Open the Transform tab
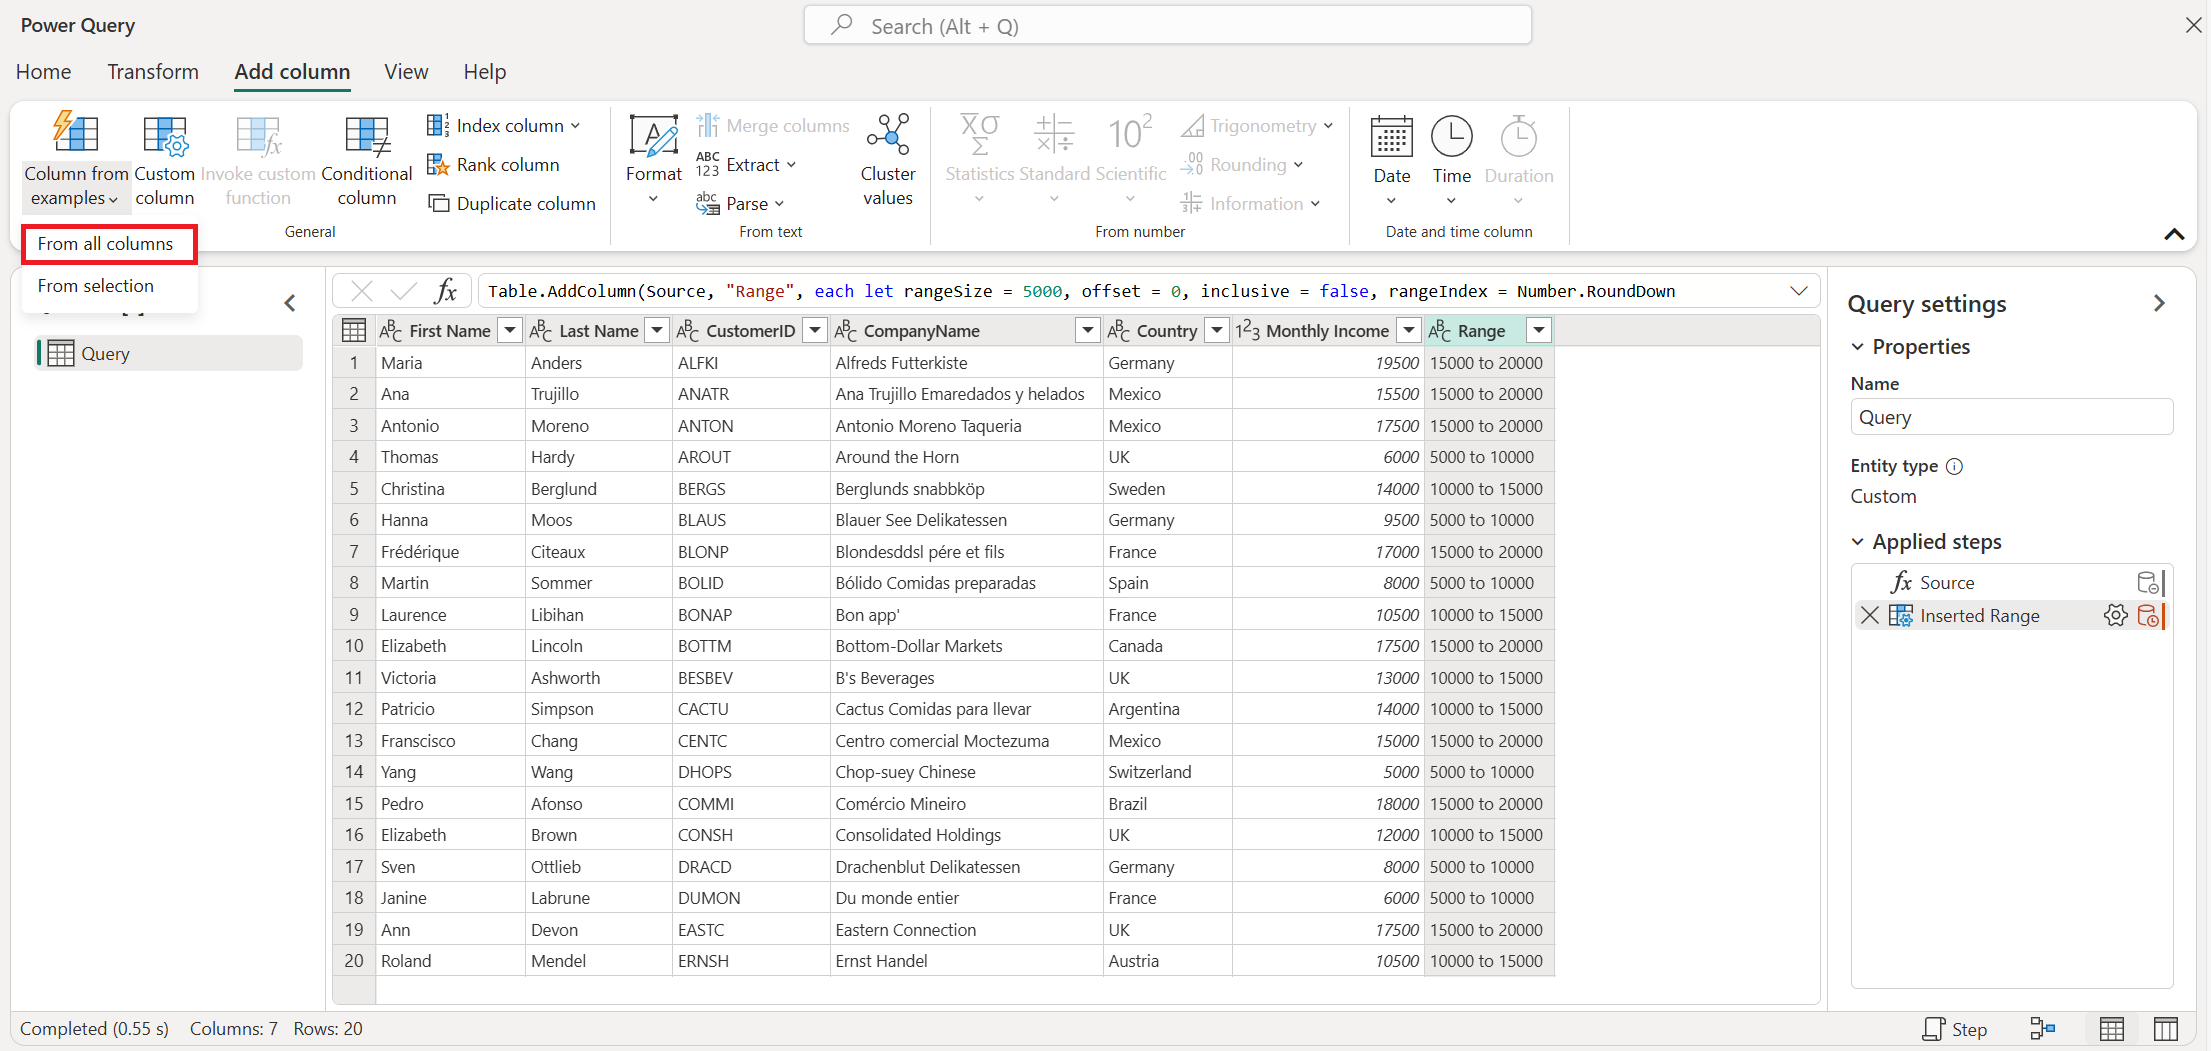2211x1051 pixels. coord(153,72)
